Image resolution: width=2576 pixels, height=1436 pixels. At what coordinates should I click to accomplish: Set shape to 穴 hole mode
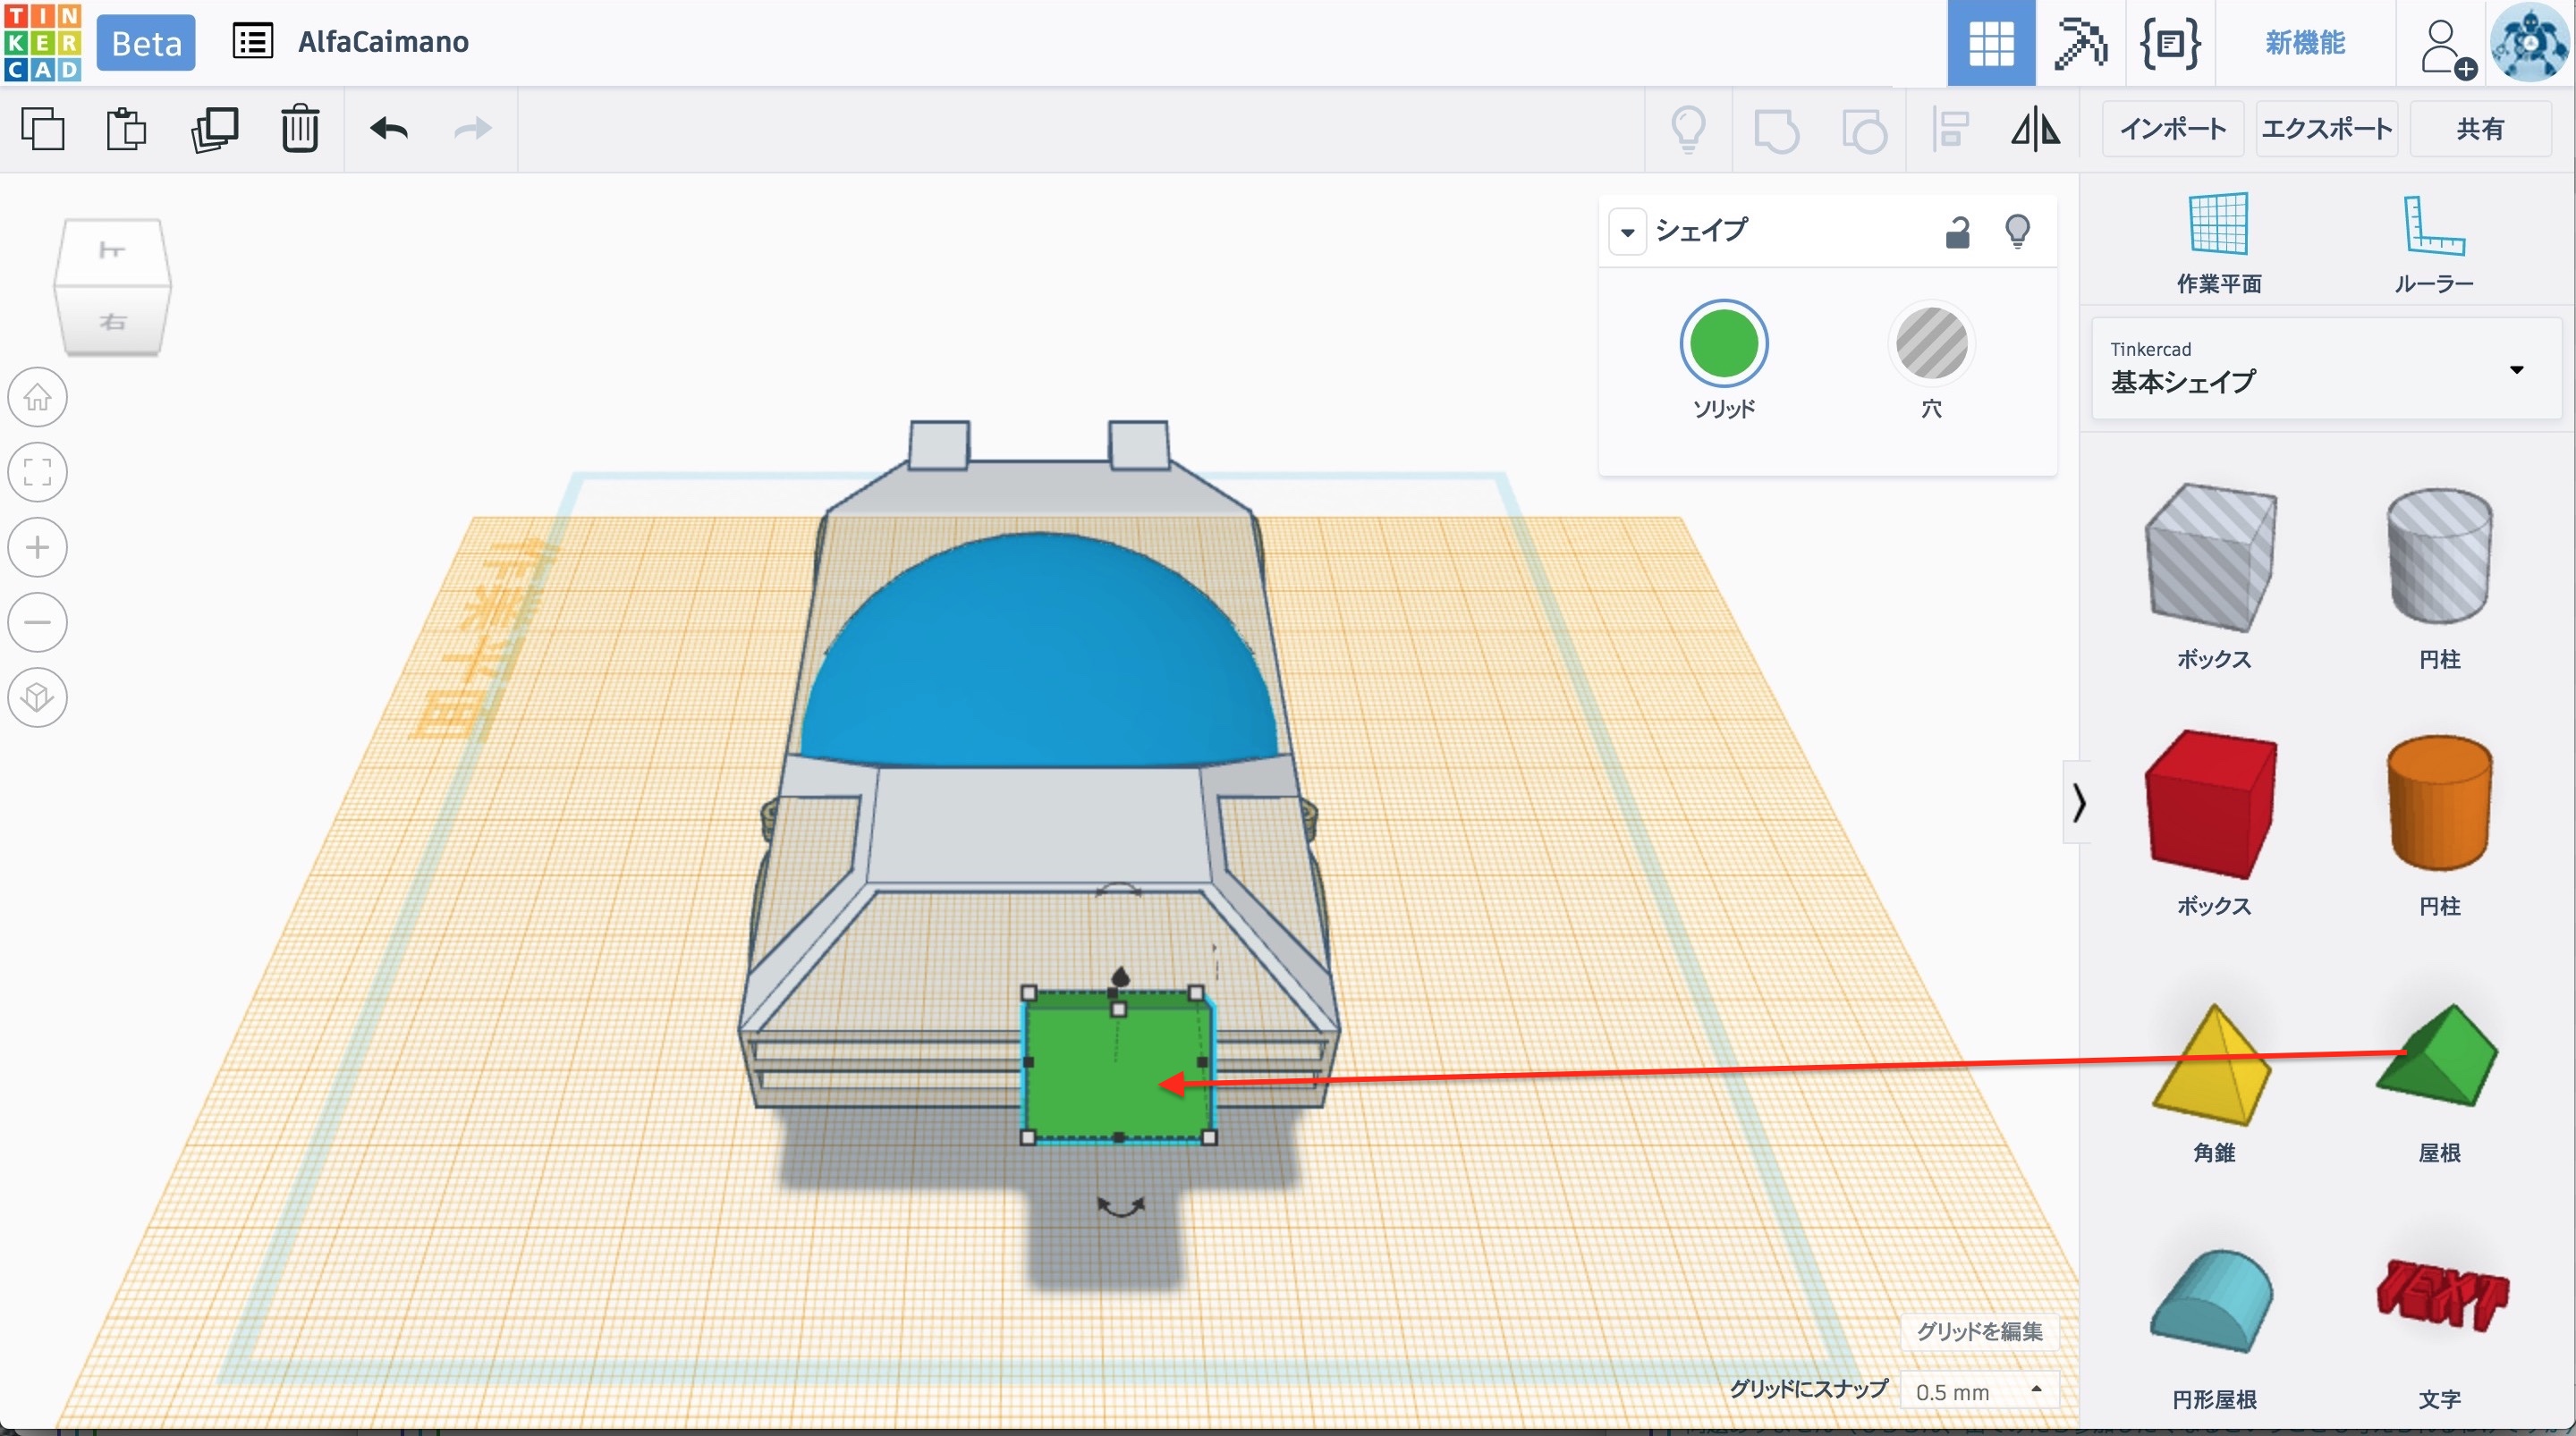pos(1931,345)
